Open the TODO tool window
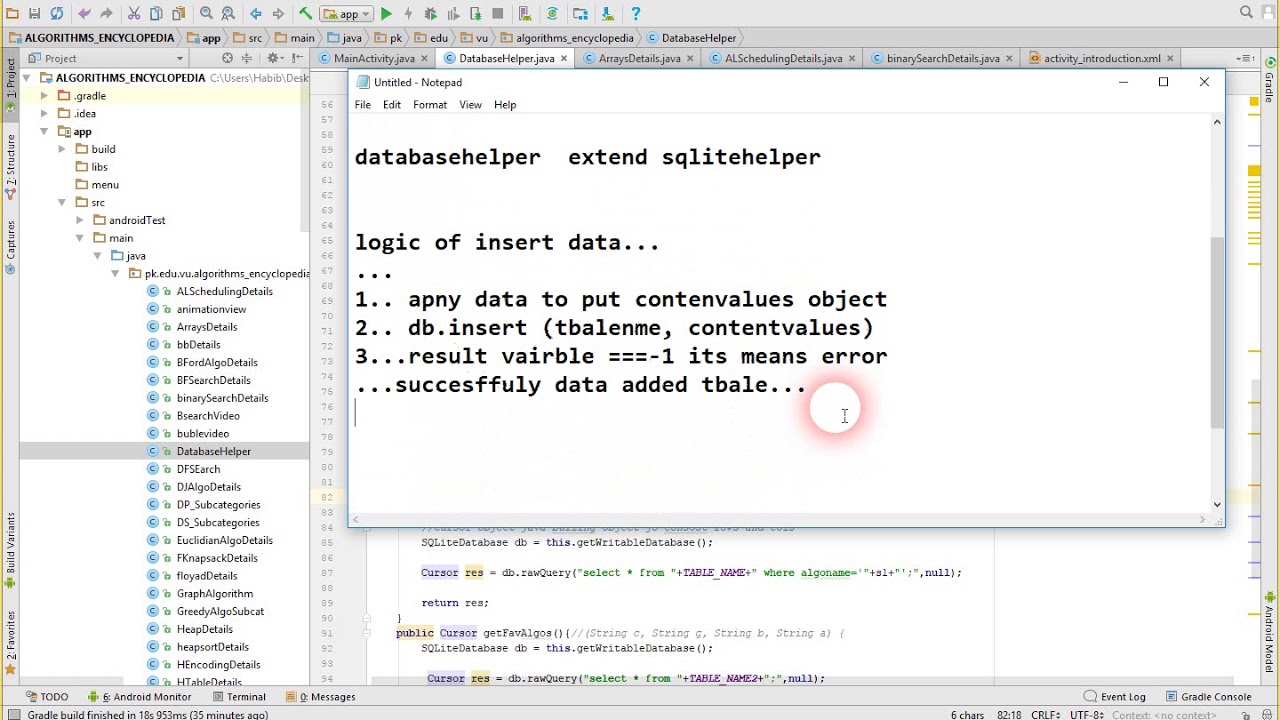 tap(47, 697)
